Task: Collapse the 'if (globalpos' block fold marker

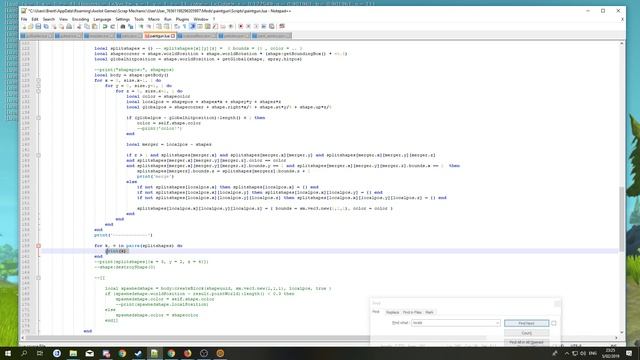Action: [x=38, y=118]
